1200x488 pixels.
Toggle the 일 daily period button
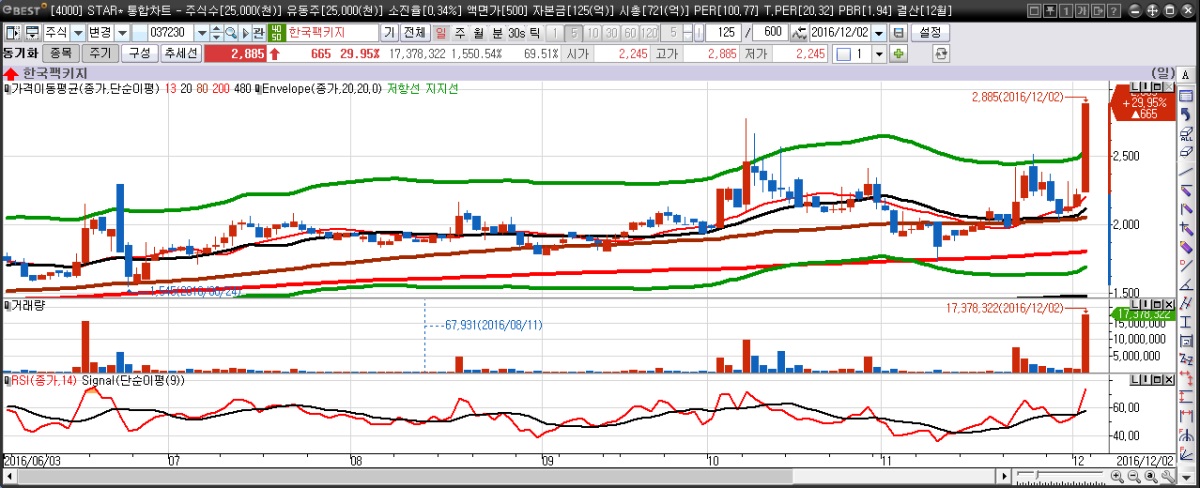click(441, 32)
